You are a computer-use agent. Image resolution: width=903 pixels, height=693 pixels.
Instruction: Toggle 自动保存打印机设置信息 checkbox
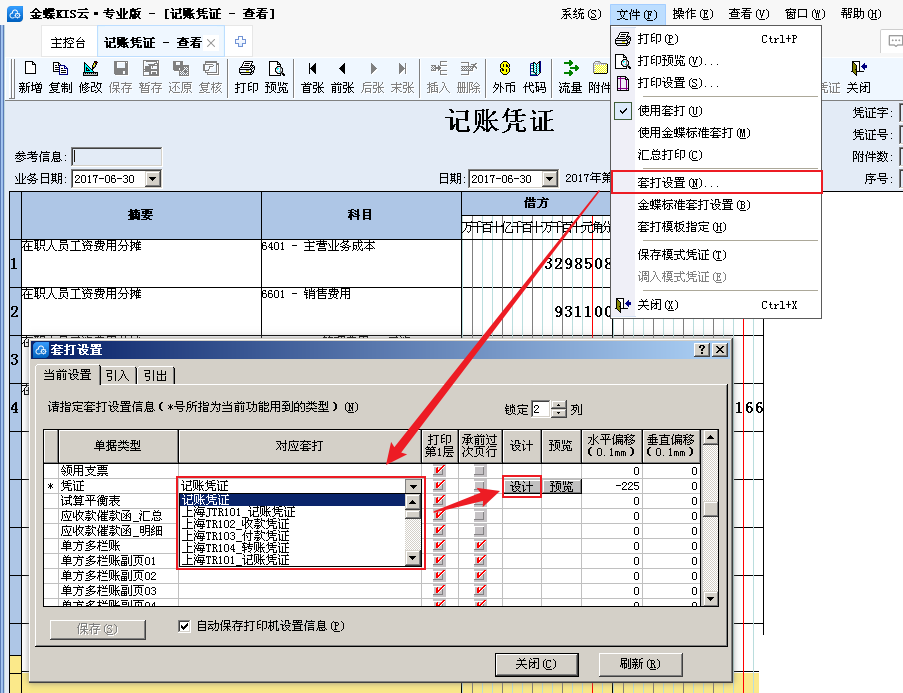click(184, 627)
